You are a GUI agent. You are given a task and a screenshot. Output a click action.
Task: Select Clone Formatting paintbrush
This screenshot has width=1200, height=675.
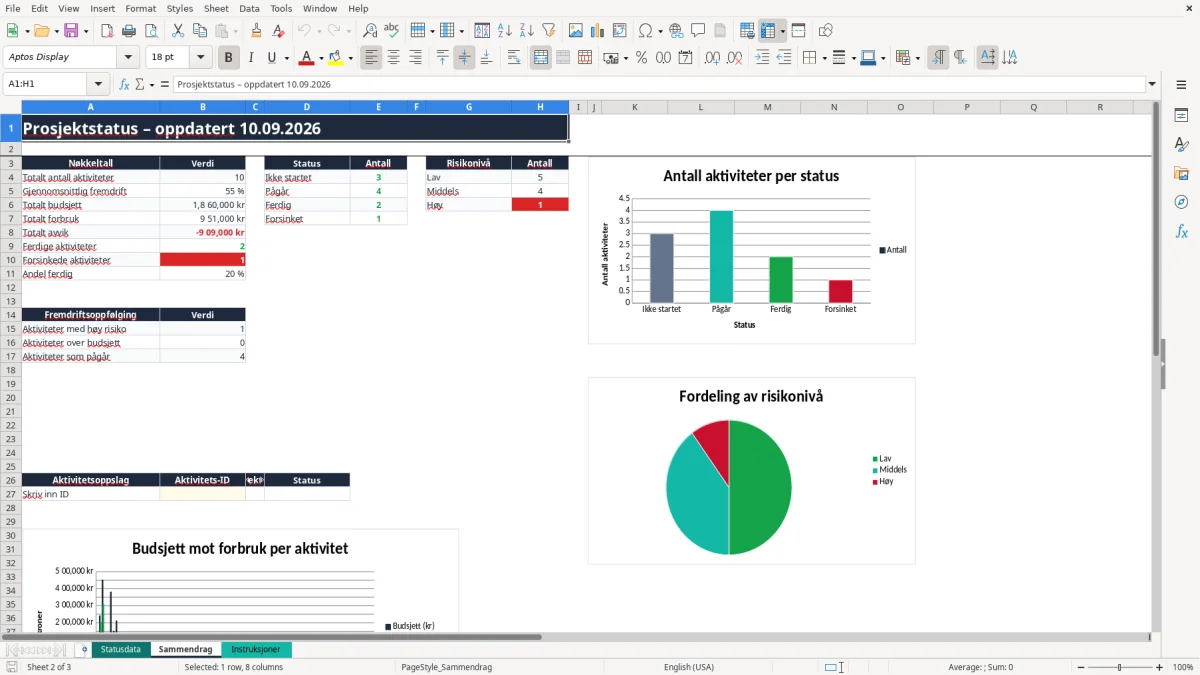pyautogui.click(x=256, y=31)
